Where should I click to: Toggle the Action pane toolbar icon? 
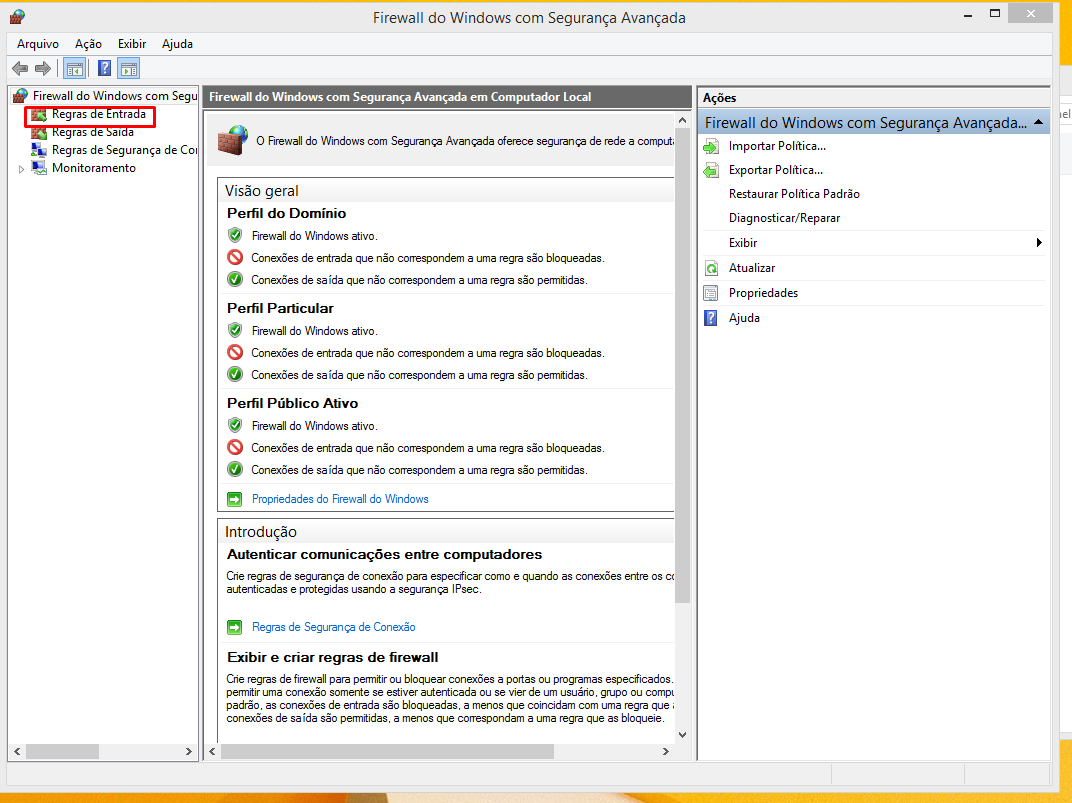129,68
